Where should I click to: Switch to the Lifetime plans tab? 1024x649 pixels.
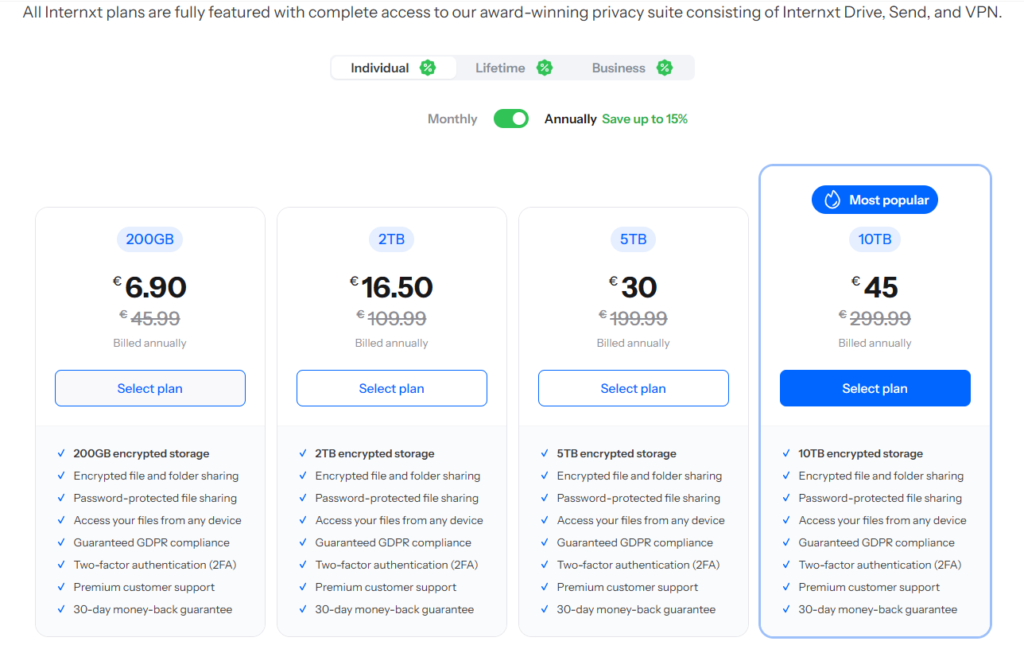click(513, 68)
